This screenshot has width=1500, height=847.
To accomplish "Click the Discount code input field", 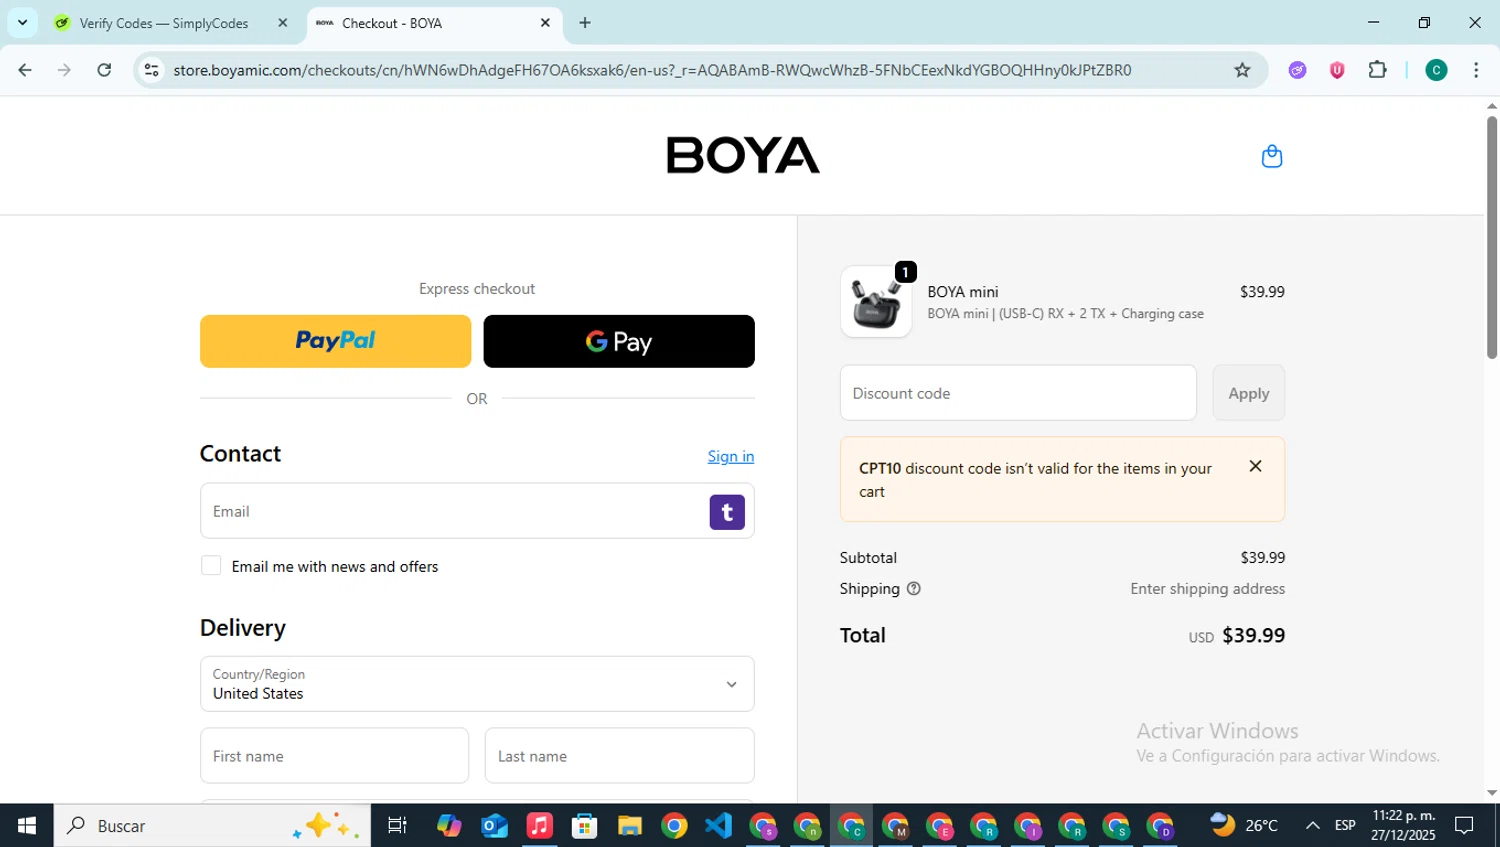I will 1018,393.
